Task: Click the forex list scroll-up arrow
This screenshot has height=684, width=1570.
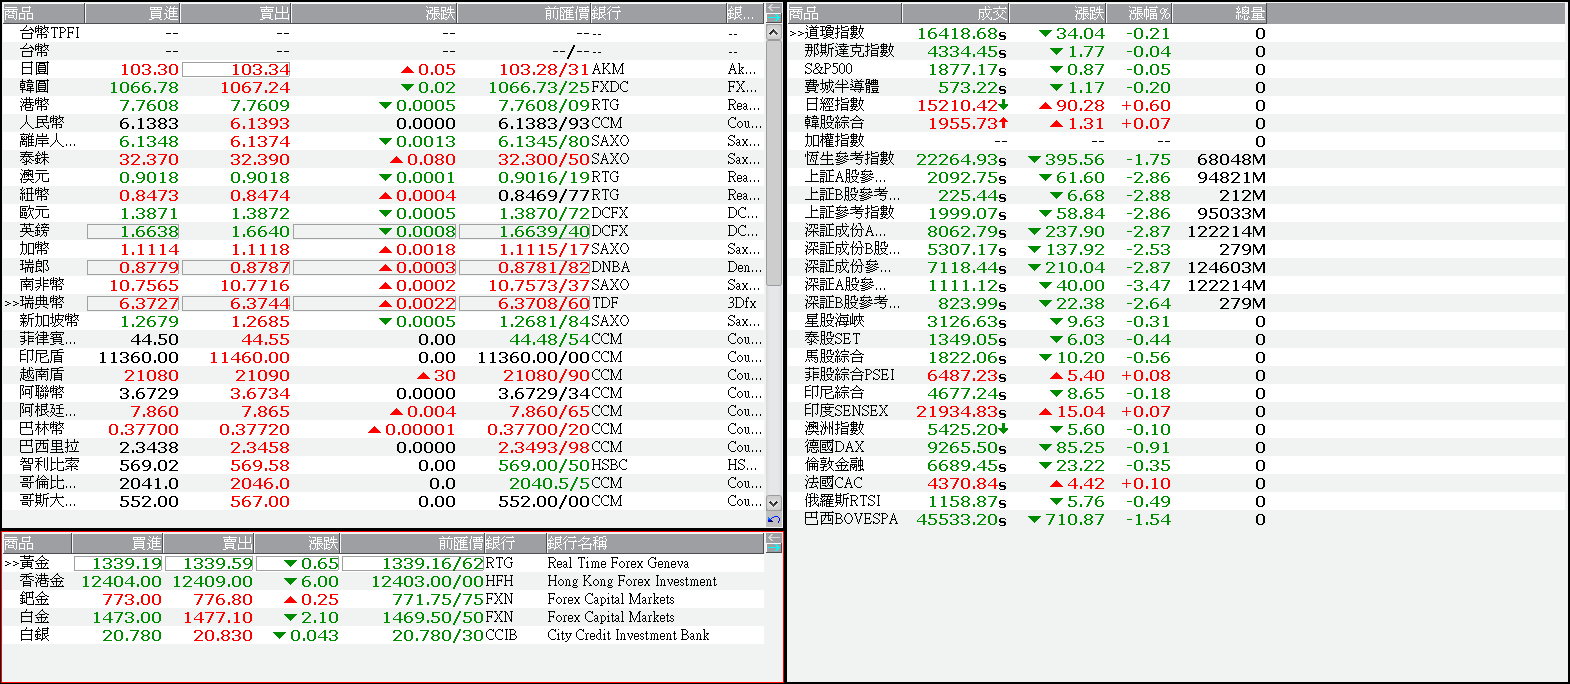Action: point(774,32)
